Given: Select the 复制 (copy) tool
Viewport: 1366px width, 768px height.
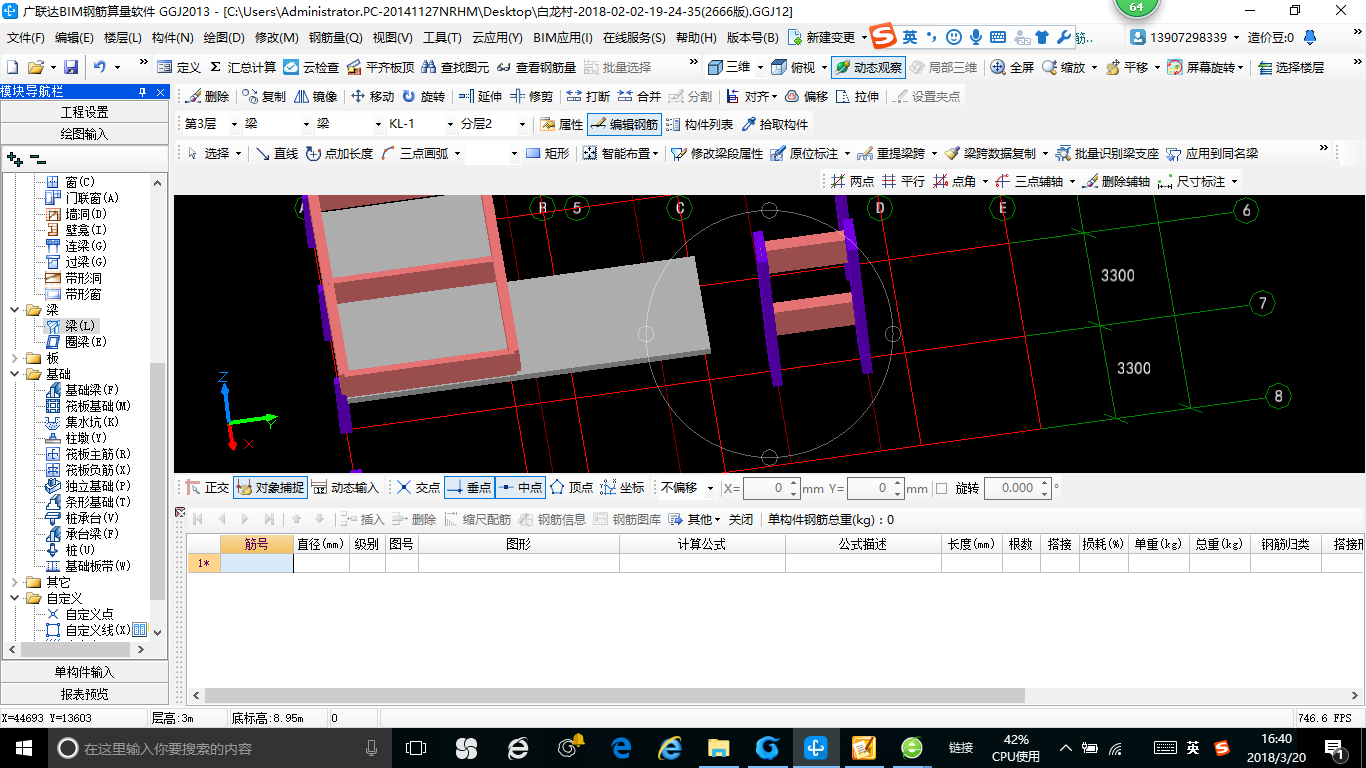Looking at the screenshot, I should coord(264,97).
